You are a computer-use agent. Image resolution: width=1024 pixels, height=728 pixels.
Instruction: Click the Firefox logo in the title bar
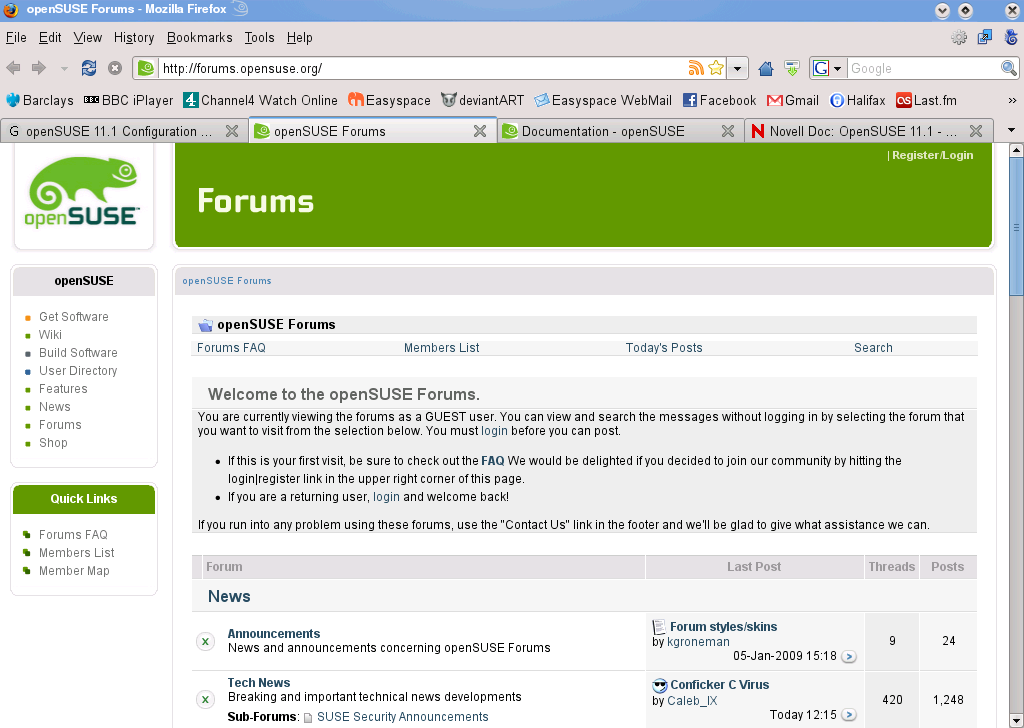[10, 10]
